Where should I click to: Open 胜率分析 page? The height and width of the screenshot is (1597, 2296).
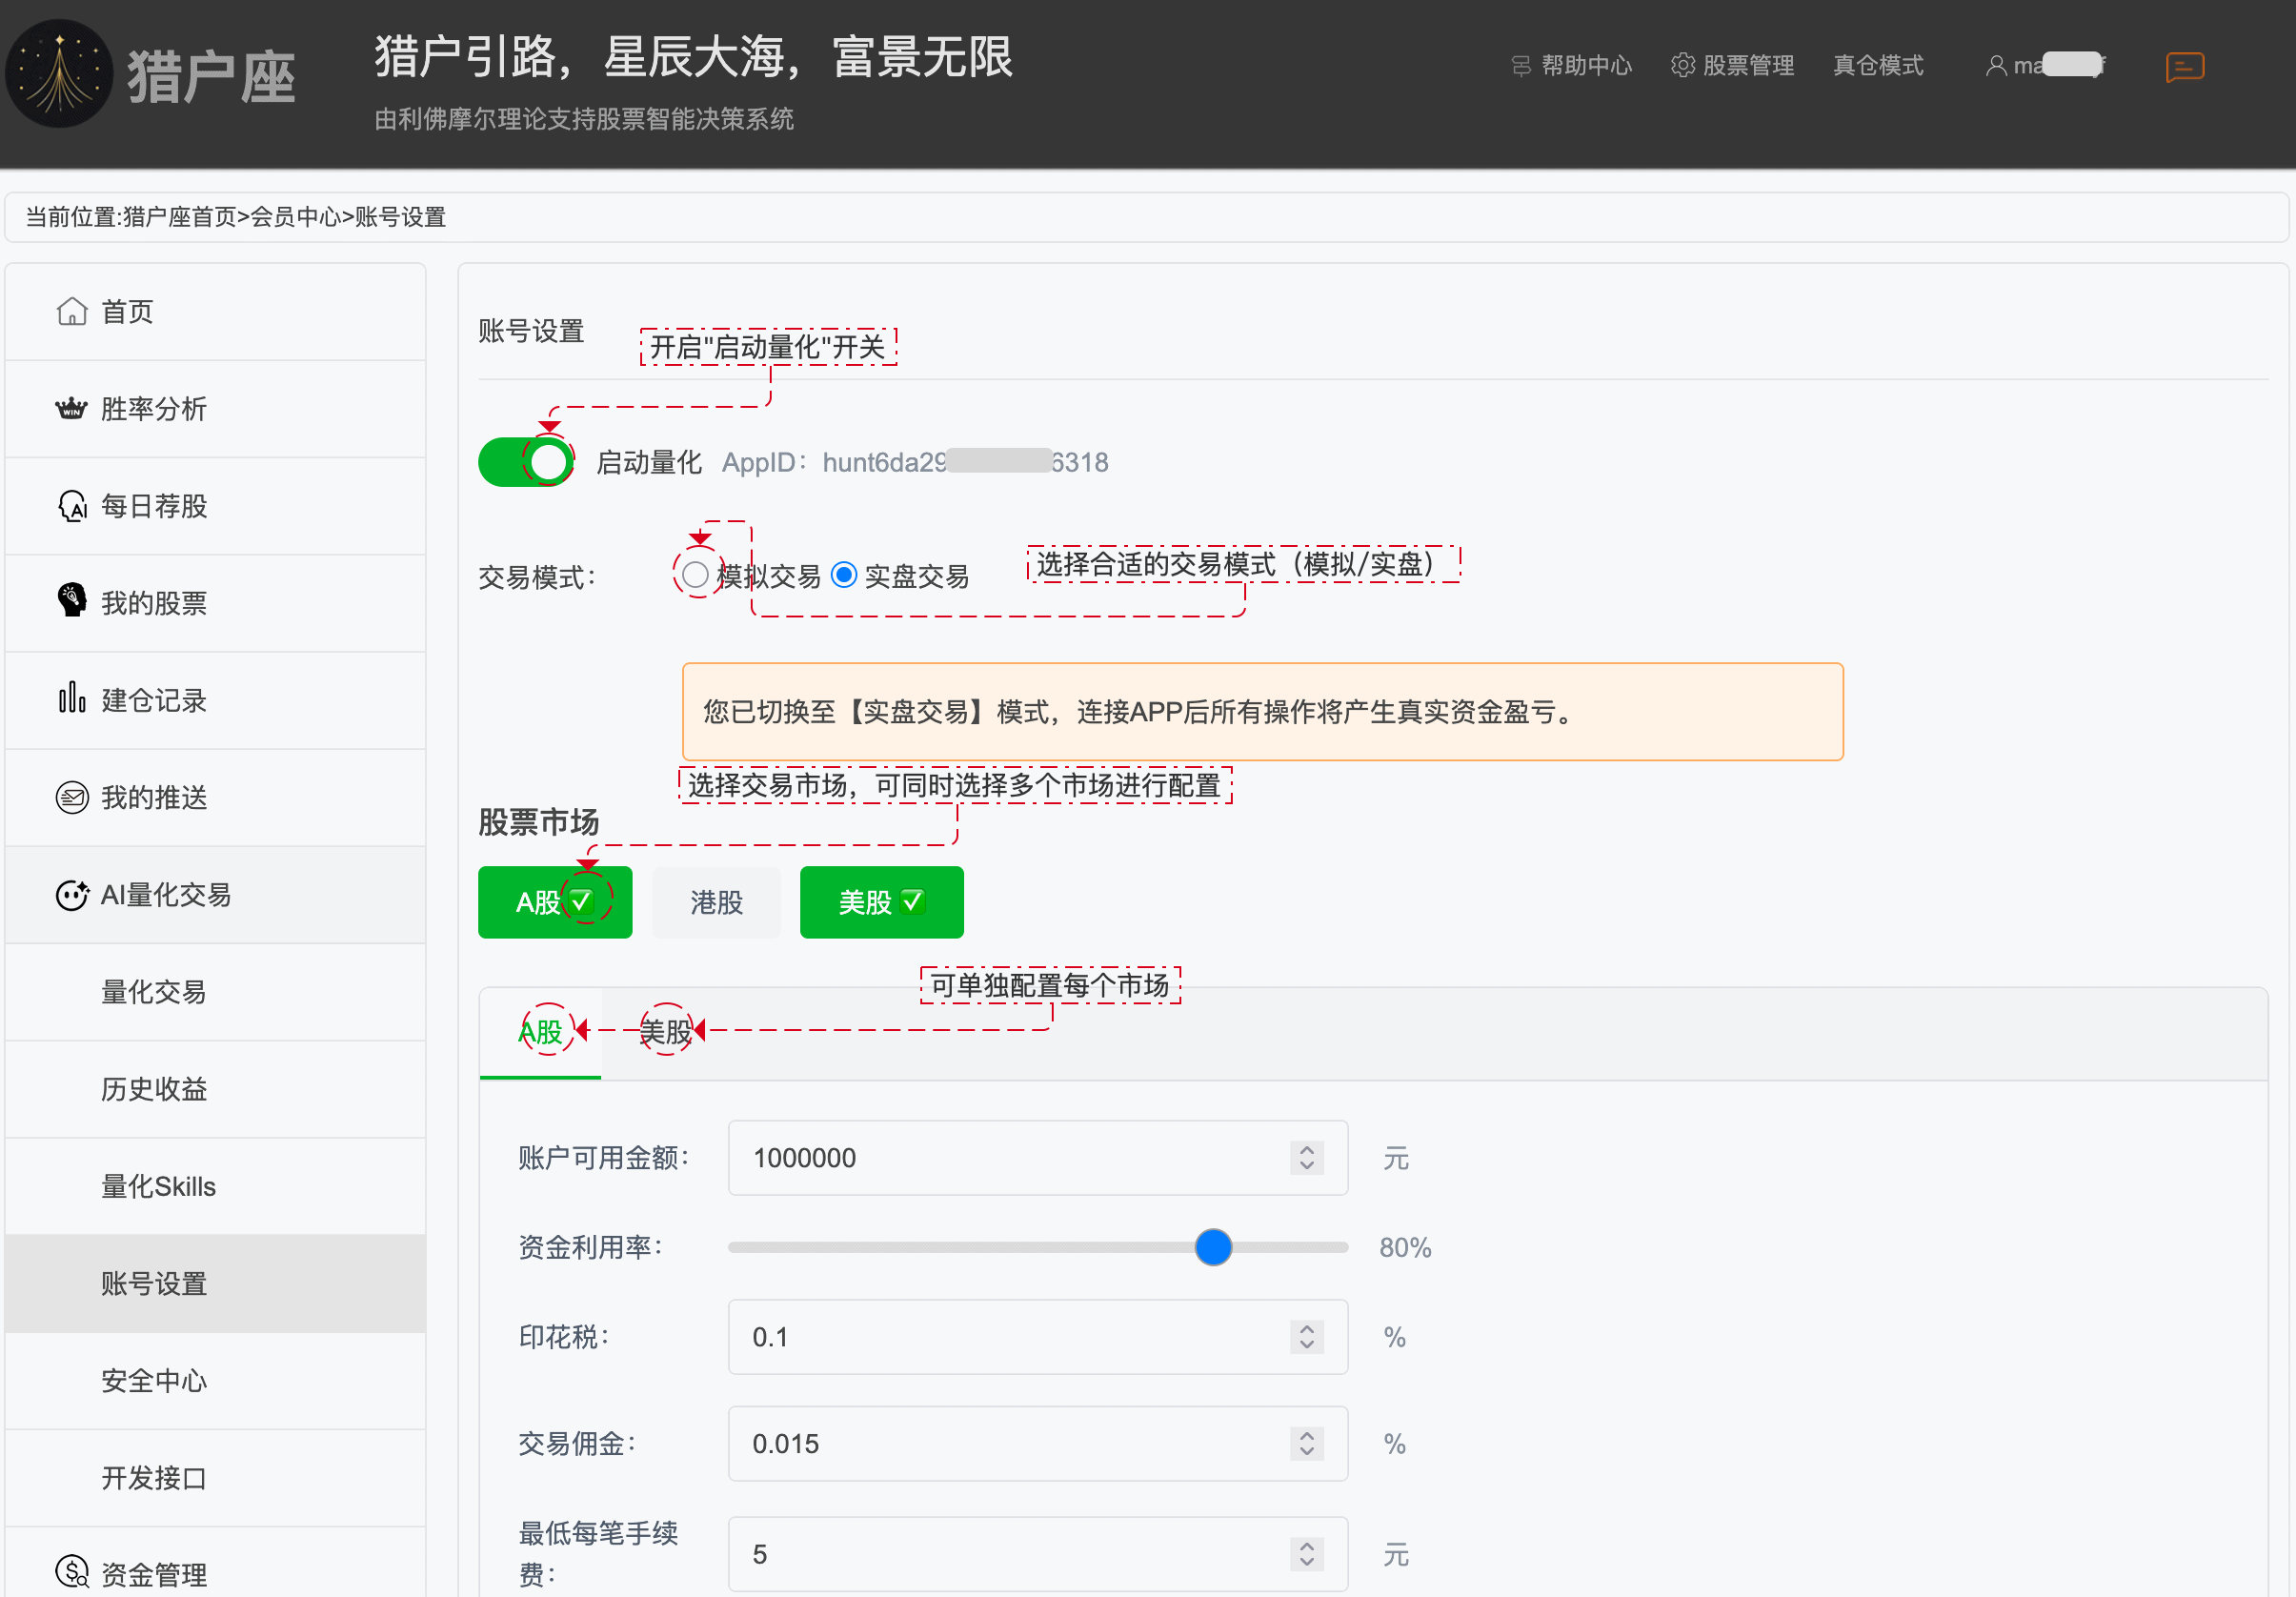pyautogui.click(x=215, y=408)
